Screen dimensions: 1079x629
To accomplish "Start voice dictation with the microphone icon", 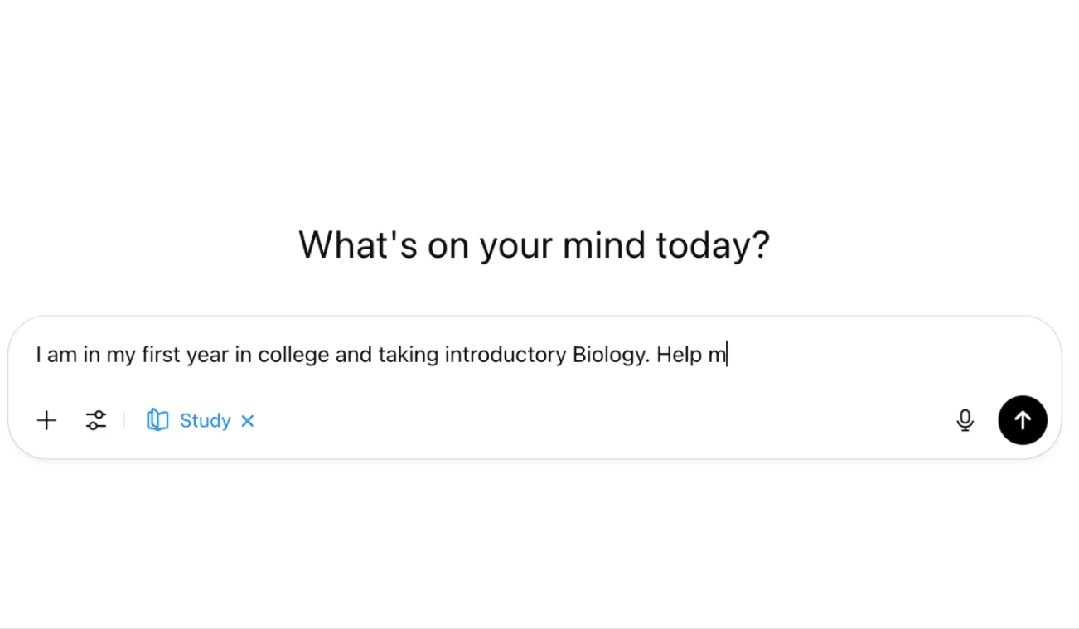I will pos(965,421).
